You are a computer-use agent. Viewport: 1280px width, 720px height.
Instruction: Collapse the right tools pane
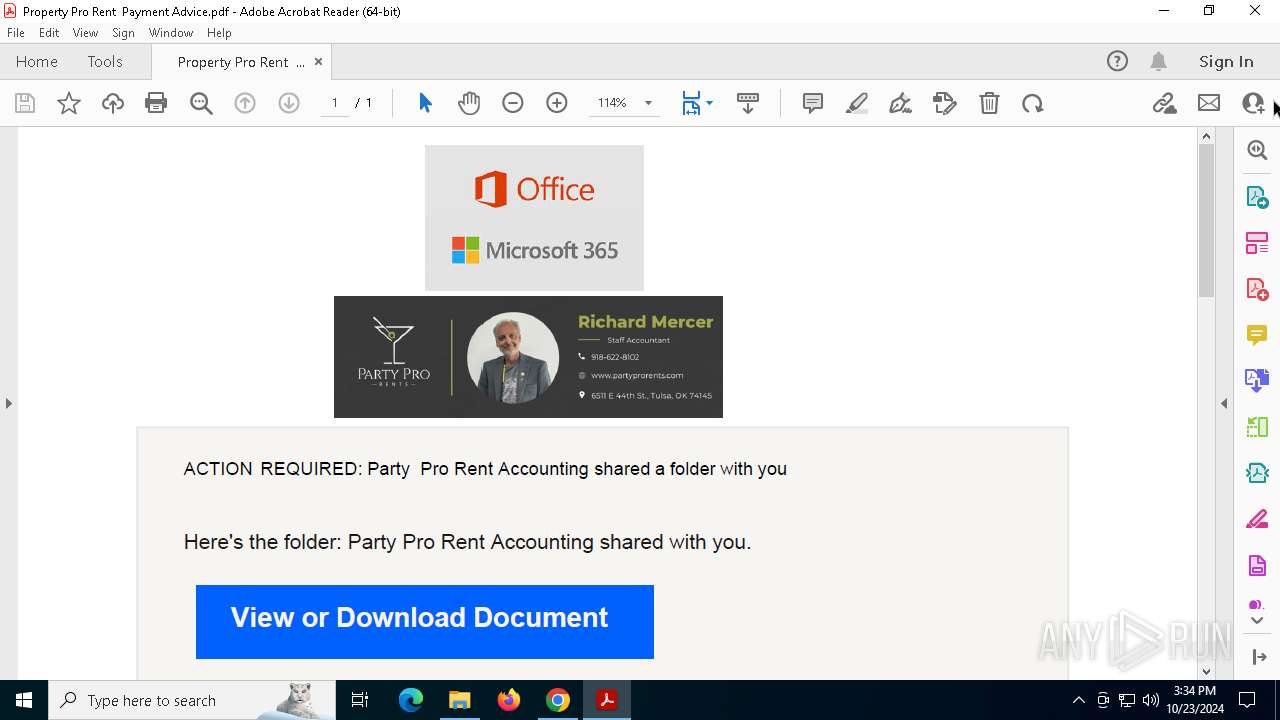coord(1224,403)
